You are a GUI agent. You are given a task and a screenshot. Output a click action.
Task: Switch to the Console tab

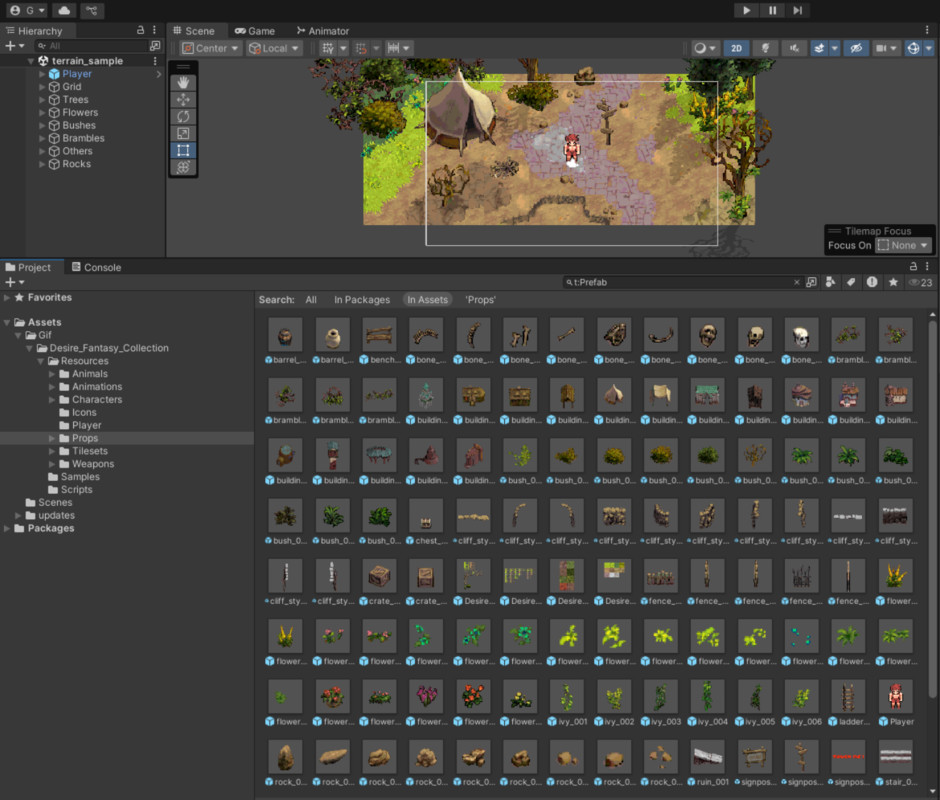point(97,267)
